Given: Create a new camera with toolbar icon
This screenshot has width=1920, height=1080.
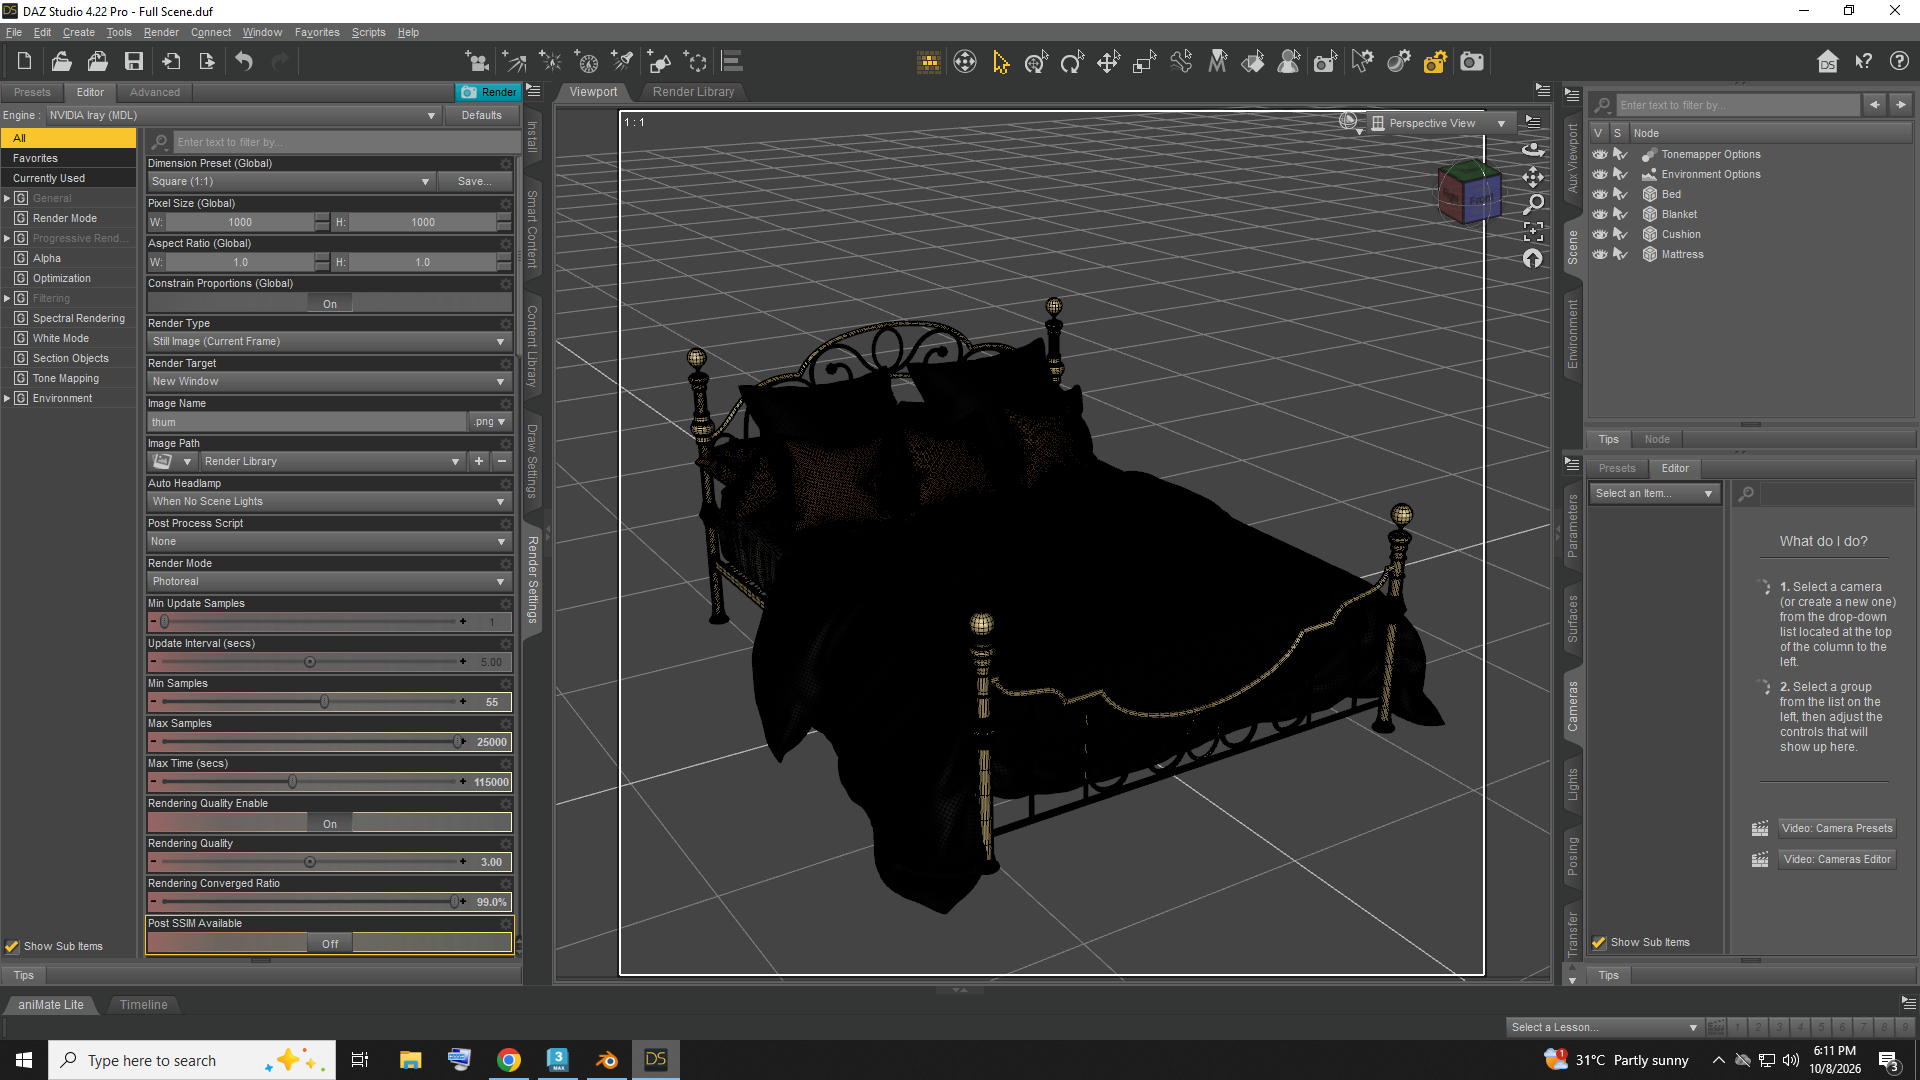Looking at the screenshot, I should (477, 62).
